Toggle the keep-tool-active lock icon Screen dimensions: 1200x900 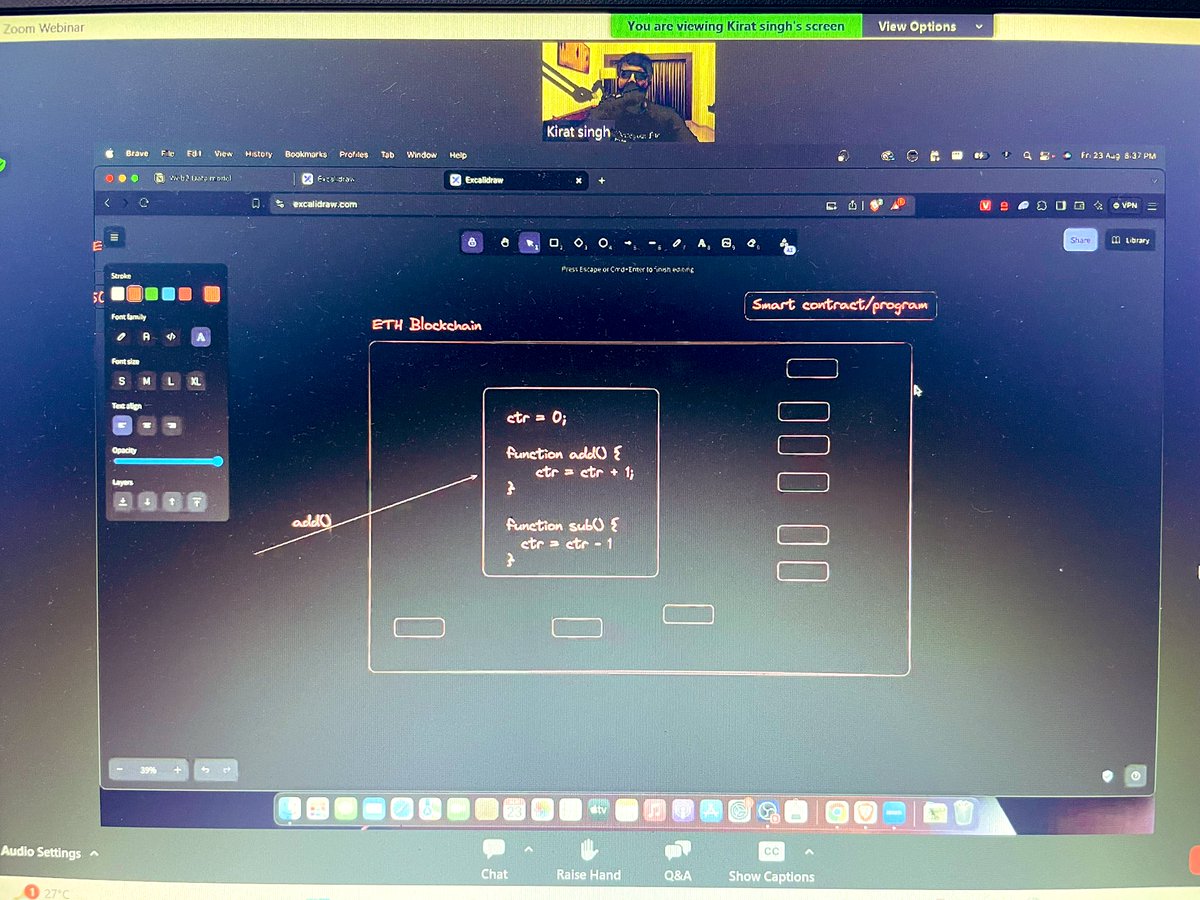tap(473, 242)
